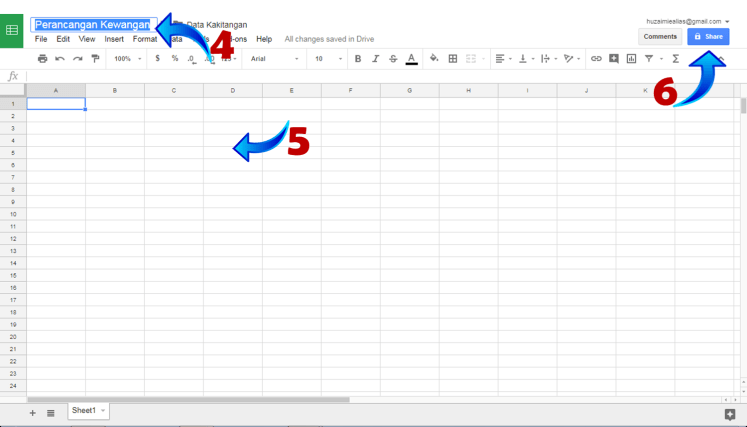Open the Arial font dropdown

coord(274,59)
